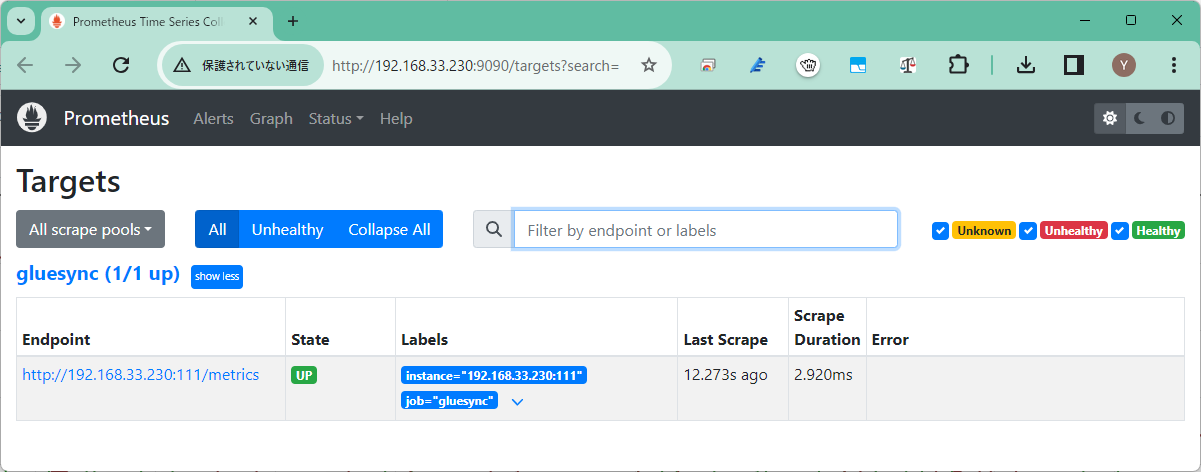Screen dimensions: 1201x472
Task: Select the auto contrast theme icon
Action: point(1168,118)
